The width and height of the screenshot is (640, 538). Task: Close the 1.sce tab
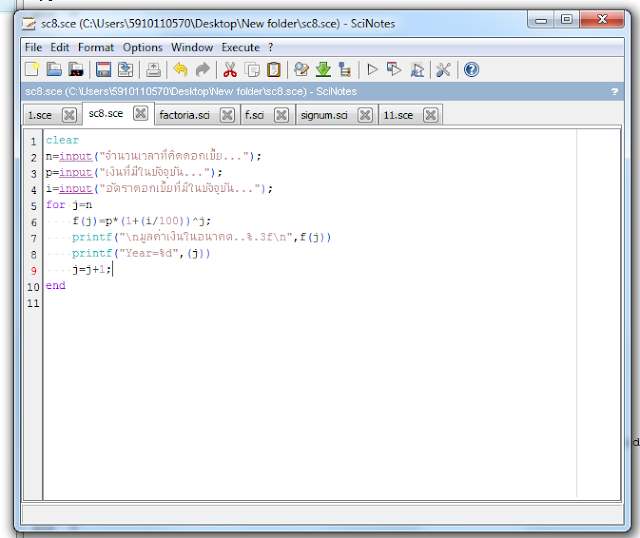pyautogui.click(x=69, y=115)
